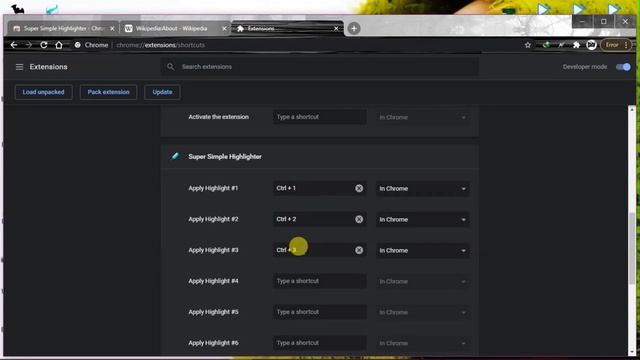Screen dimensions: 640x360
Task: Open scope dropdown for Apply Highlight #4
Action: tap(422, 282)
